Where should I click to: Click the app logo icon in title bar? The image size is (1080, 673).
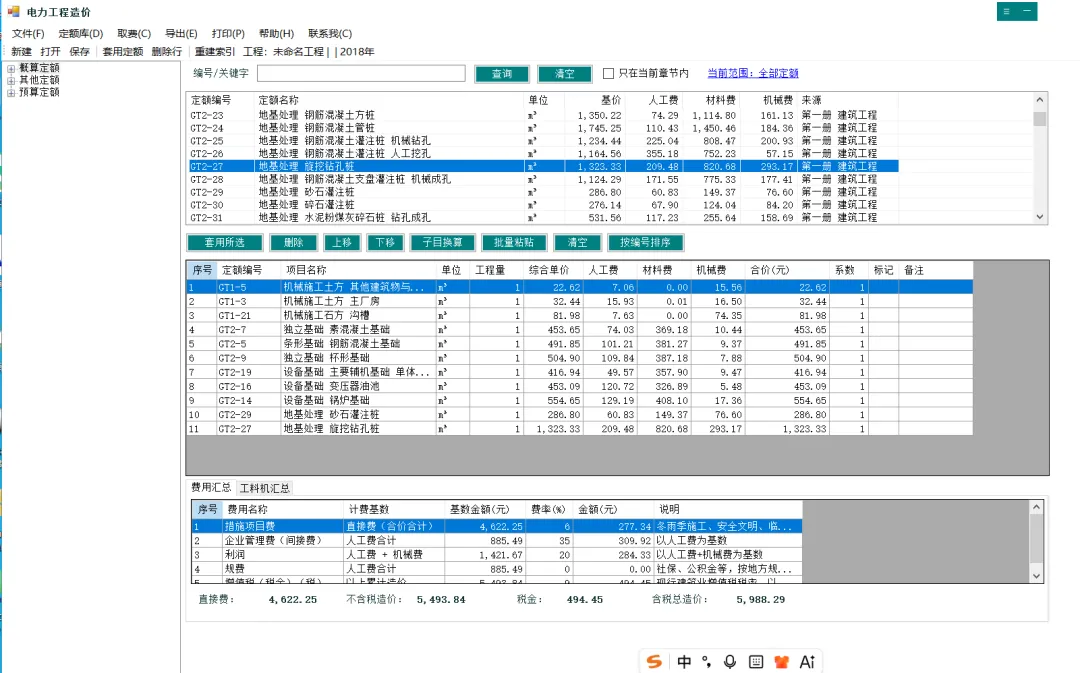coord(13,12)
